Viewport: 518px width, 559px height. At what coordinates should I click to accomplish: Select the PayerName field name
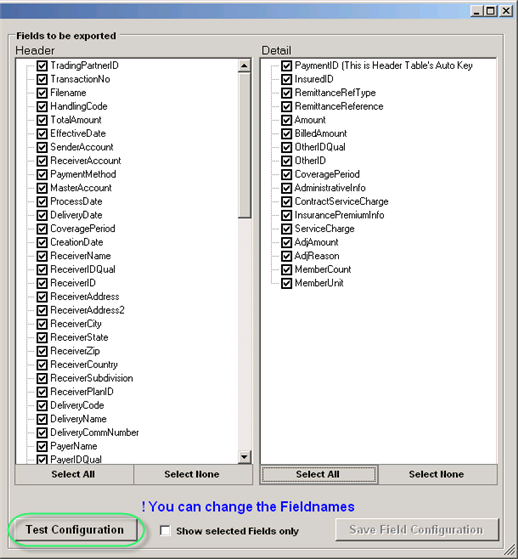point(74,446)
